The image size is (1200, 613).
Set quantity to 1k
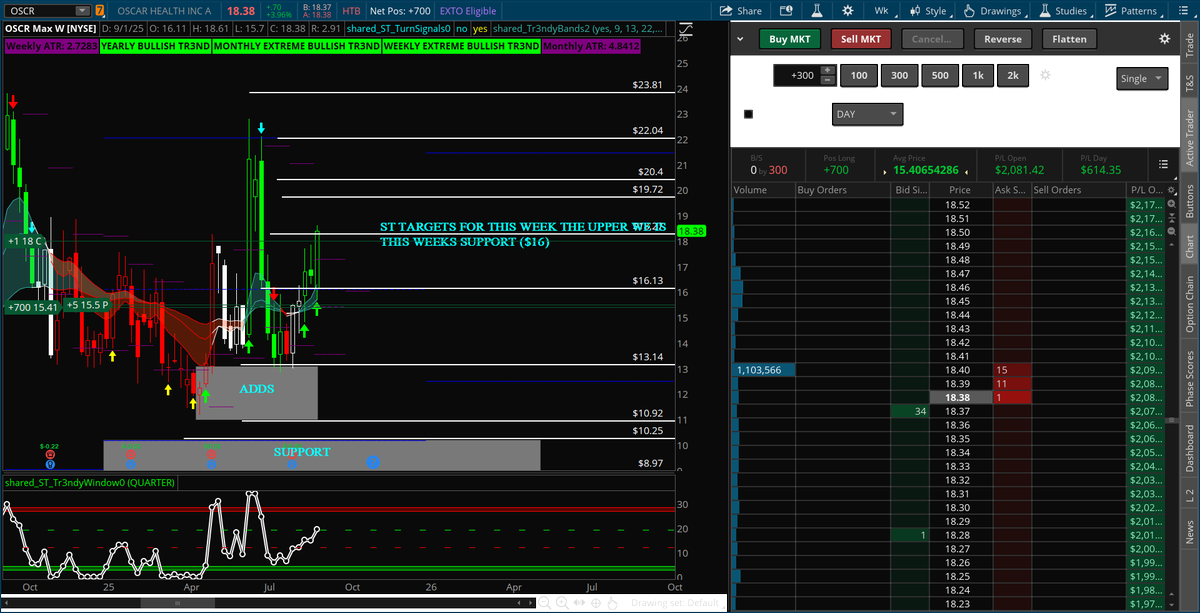pos(978,76)
